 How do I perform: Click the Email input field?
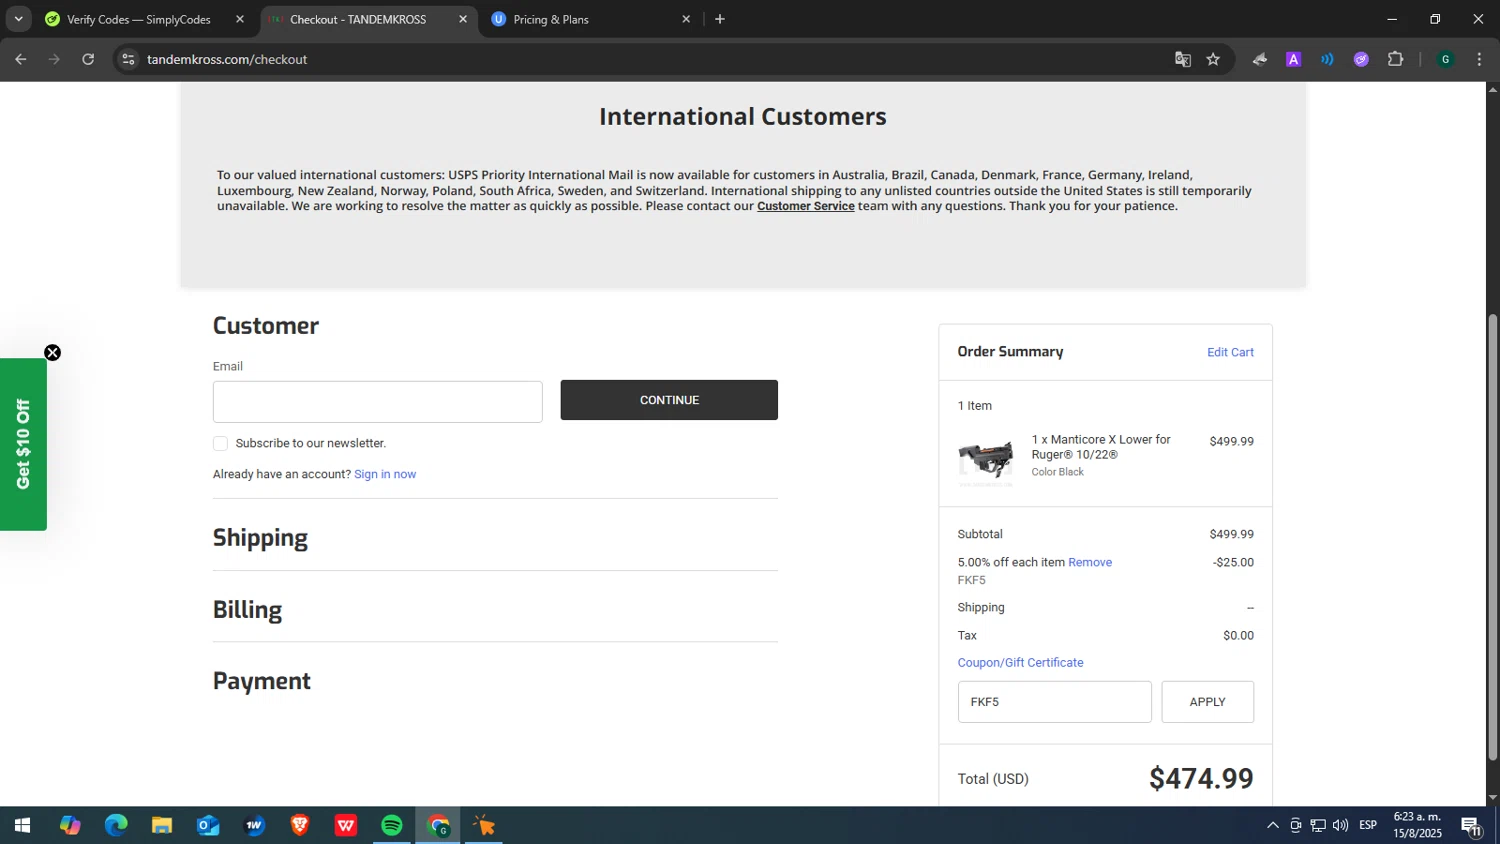point(377,402)
